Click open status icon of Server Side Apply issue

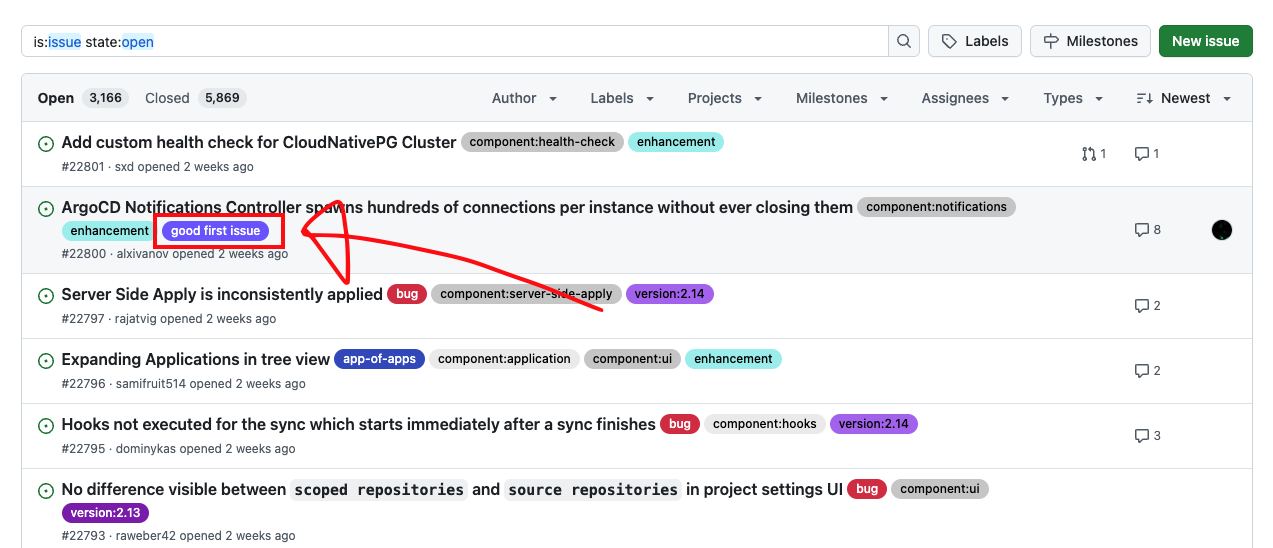[46, 295]
